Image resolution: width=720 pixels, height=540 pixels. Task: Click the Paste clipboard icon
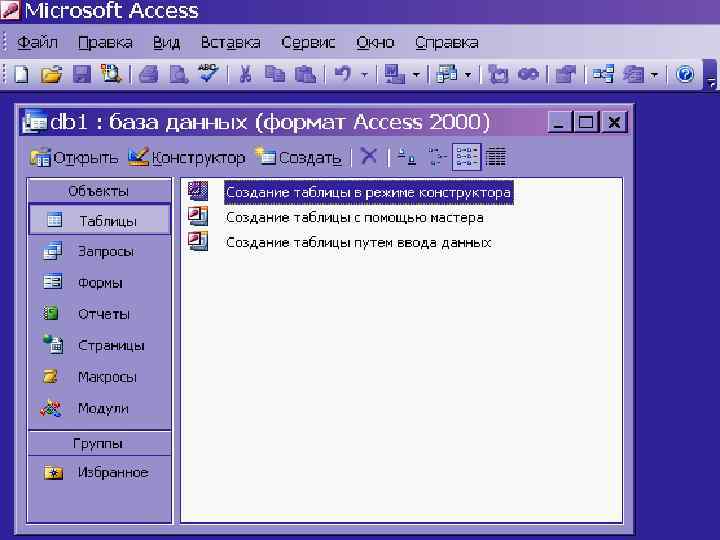(305, 74)
